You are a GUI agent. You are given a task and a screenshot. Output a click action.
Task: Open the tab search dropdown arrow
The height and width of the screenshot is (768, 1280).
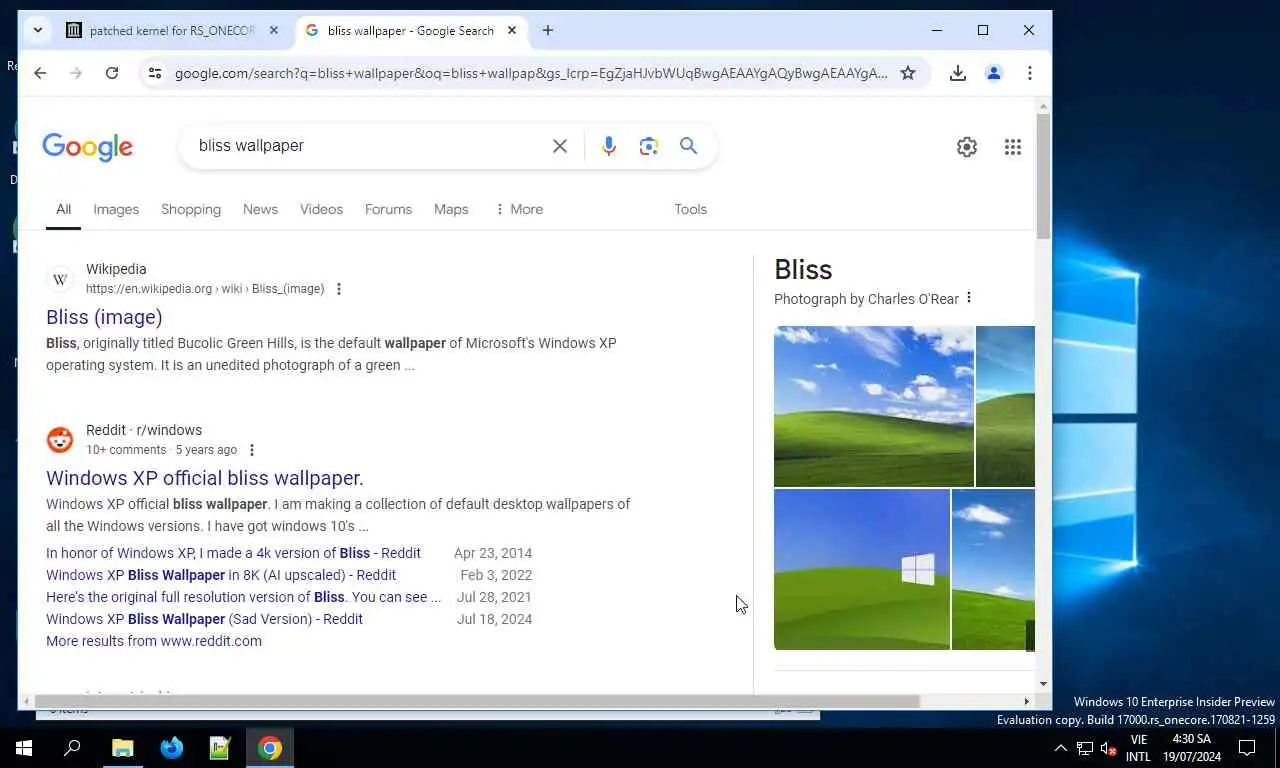pyautogui.click(x=37, y=30)
